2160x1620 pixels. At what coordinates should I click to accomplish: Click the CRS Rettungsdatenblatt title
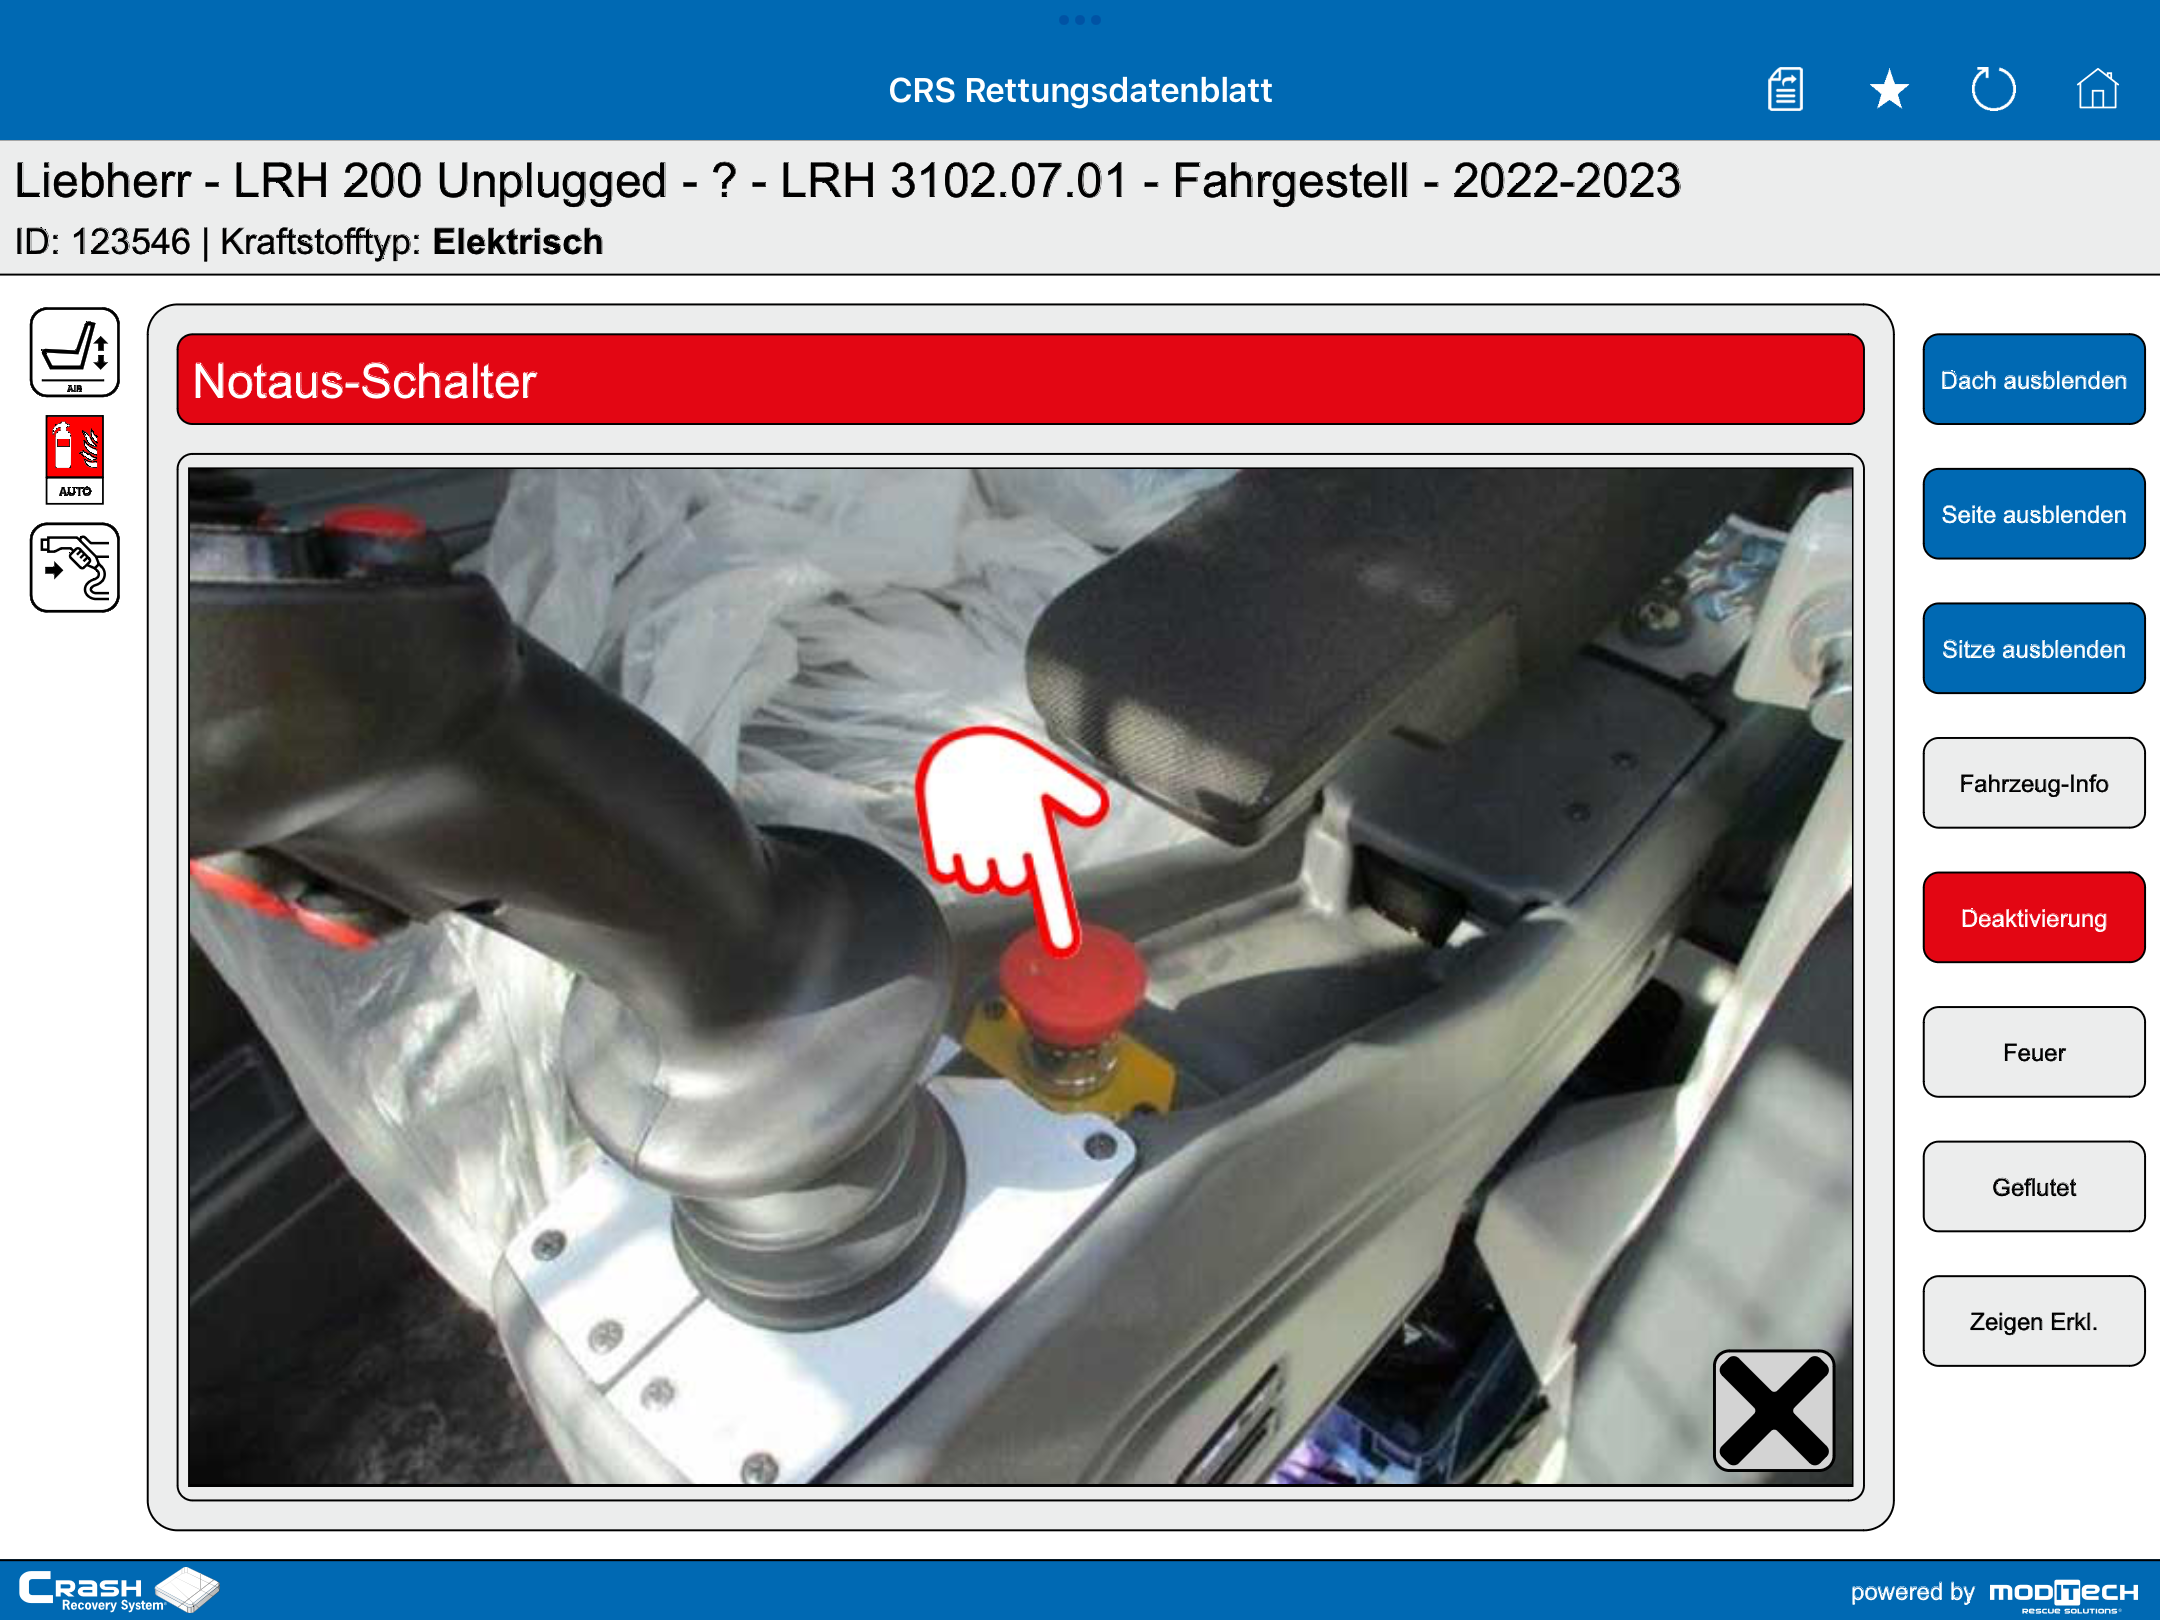click(x=1080, y=90)
